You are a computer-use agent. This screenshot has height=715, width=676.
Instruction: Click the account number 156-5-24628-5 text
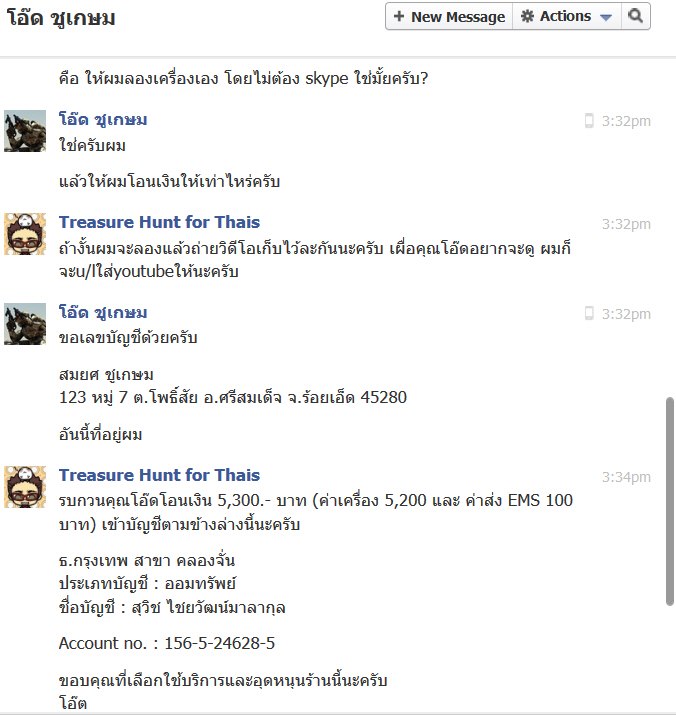tap(219, 643)
